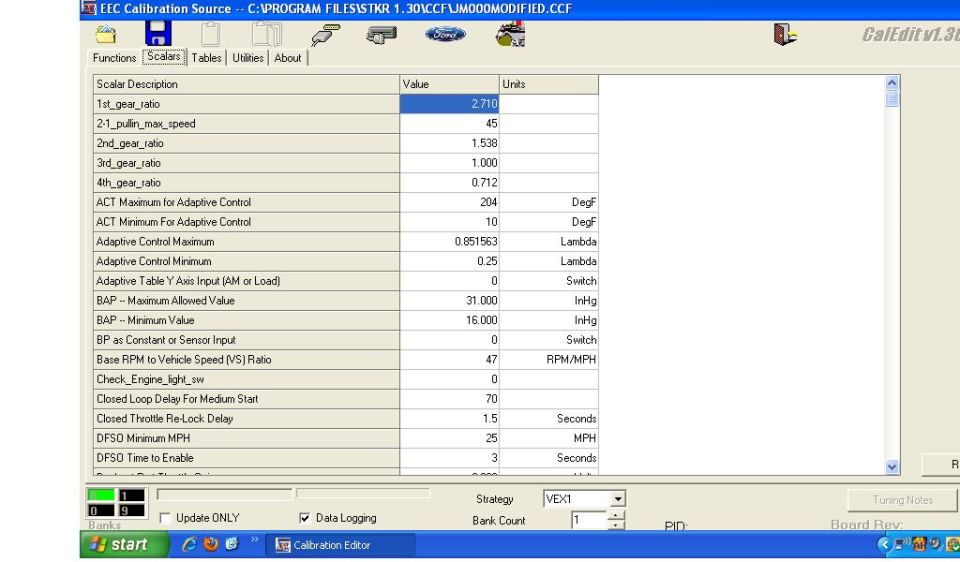This screenshot has height=562, width=960.
Task: Click scalar list scroll up arrow
Action: pos(892,83)
